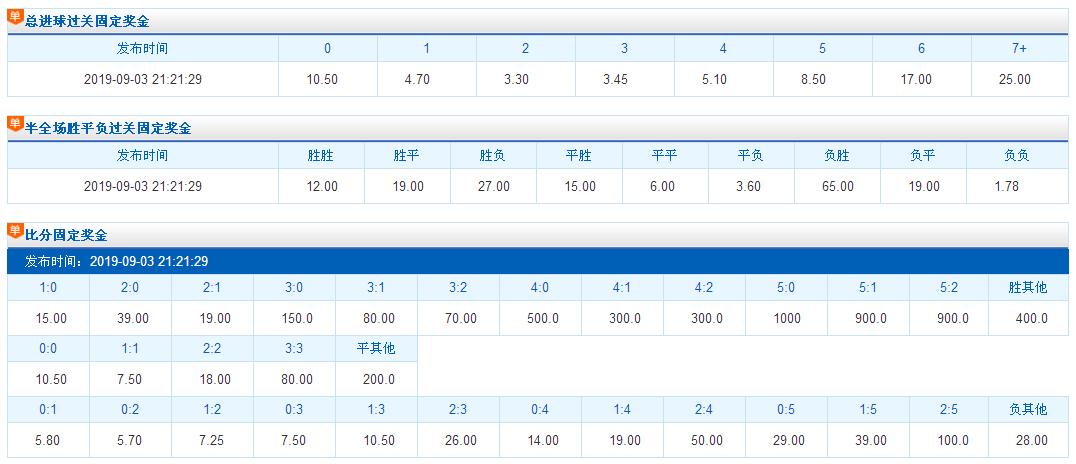This screenshot has width=1076, height=464.
Task: Choose 胜胜 half-full odds 12.00
Action: tap(322, 186)
